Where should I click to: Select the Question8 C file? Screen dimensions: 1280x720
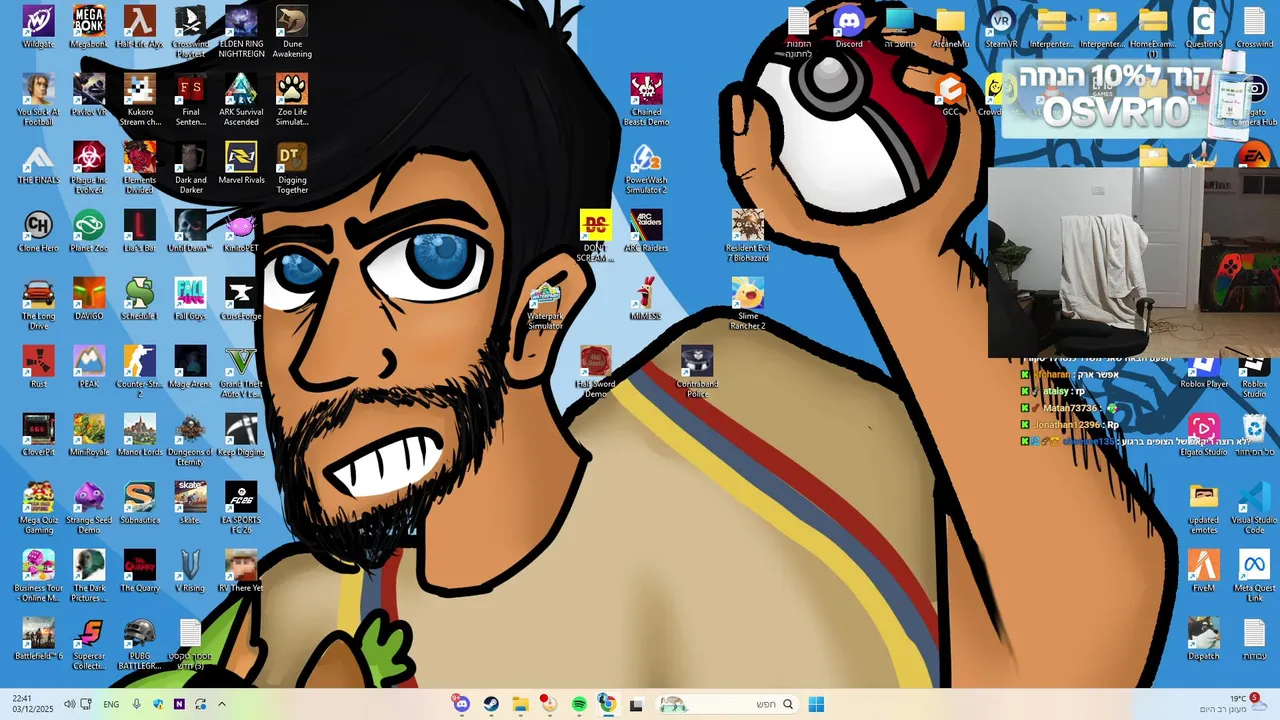click(x=1204, y=28)
